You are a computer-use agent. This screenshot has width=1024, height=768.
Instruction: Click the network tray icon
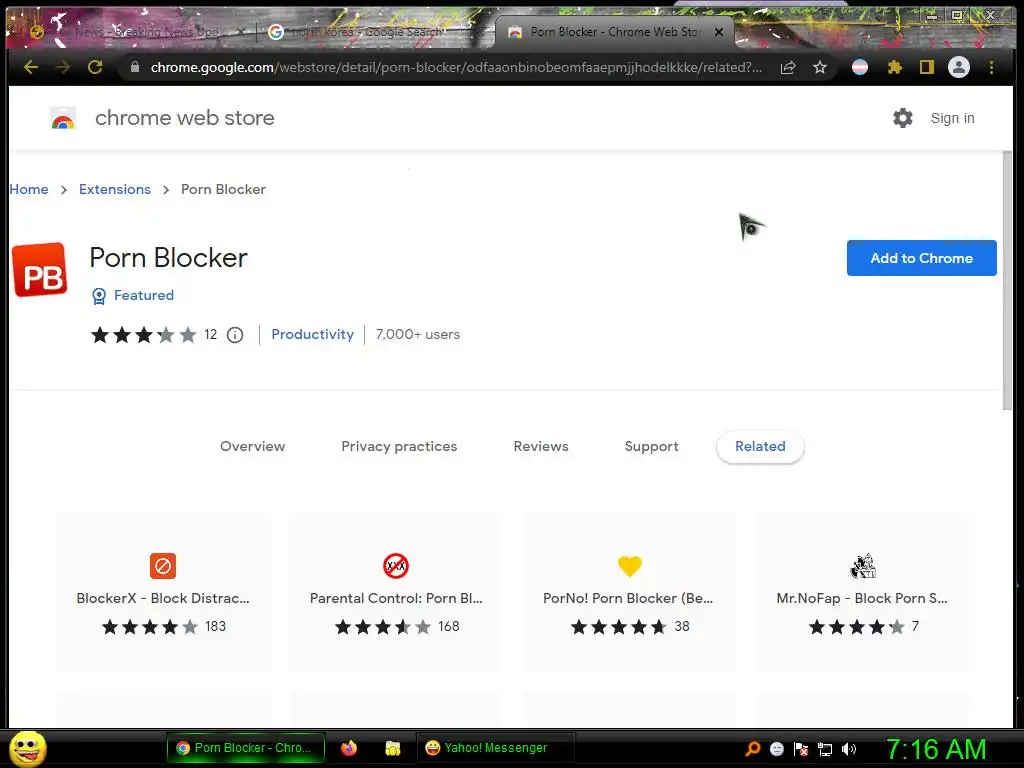pos(825,749)
